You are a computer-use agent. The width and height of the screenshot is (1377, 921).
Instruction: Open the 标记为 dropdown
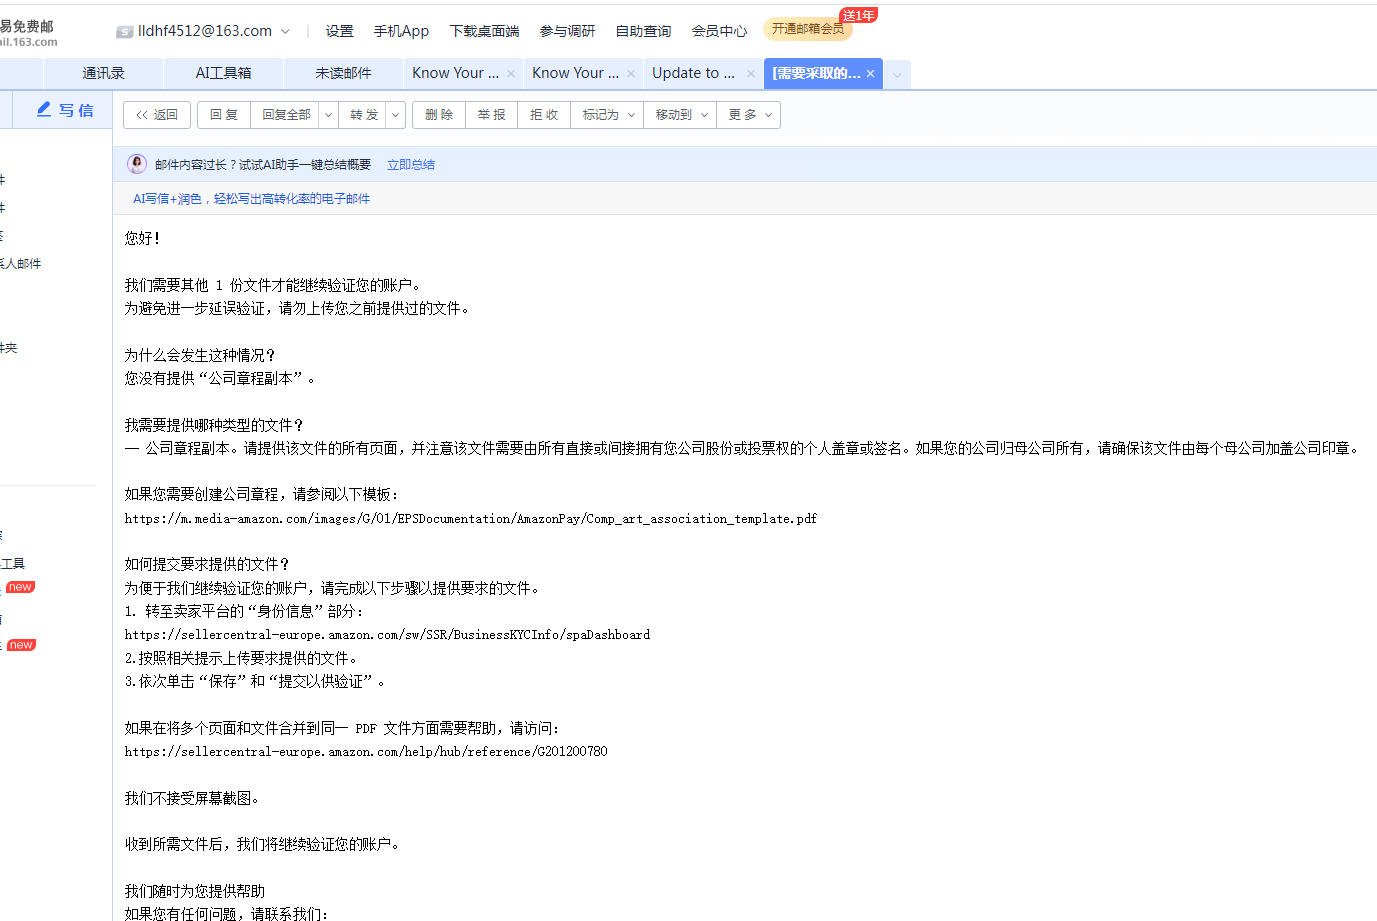[608, 115]
